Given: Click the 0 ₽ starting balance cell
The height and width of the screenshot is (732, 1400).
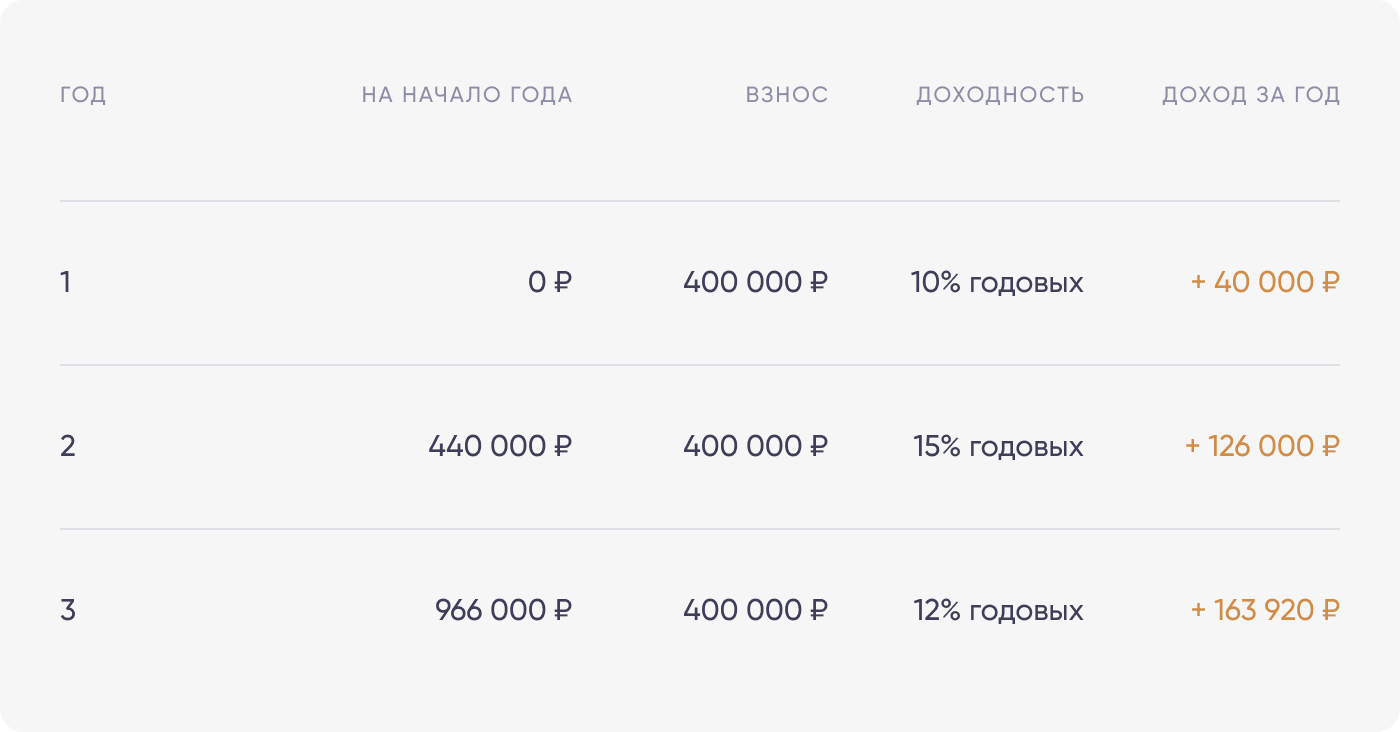Looking at the screenshot, I should [x=550, y=283].
